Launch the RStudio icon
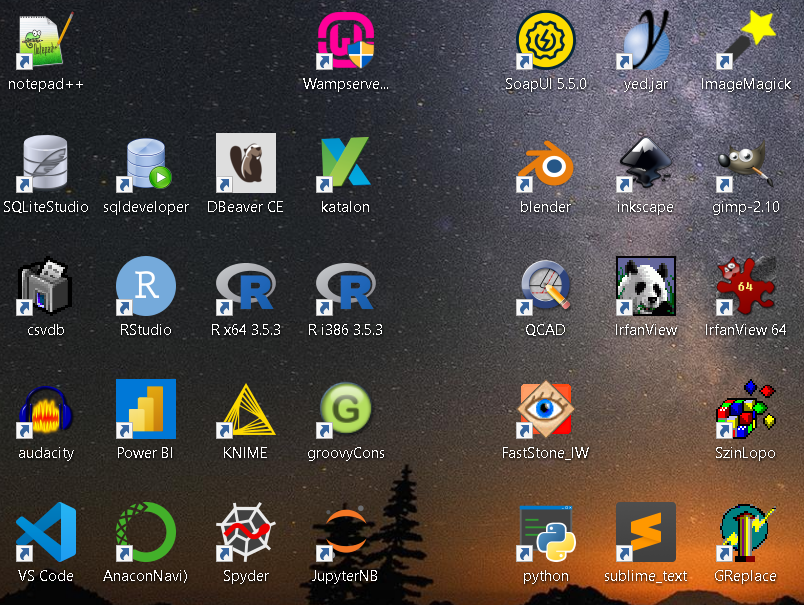The width and height of the screenshot is (804, 605). coord(146,286)
